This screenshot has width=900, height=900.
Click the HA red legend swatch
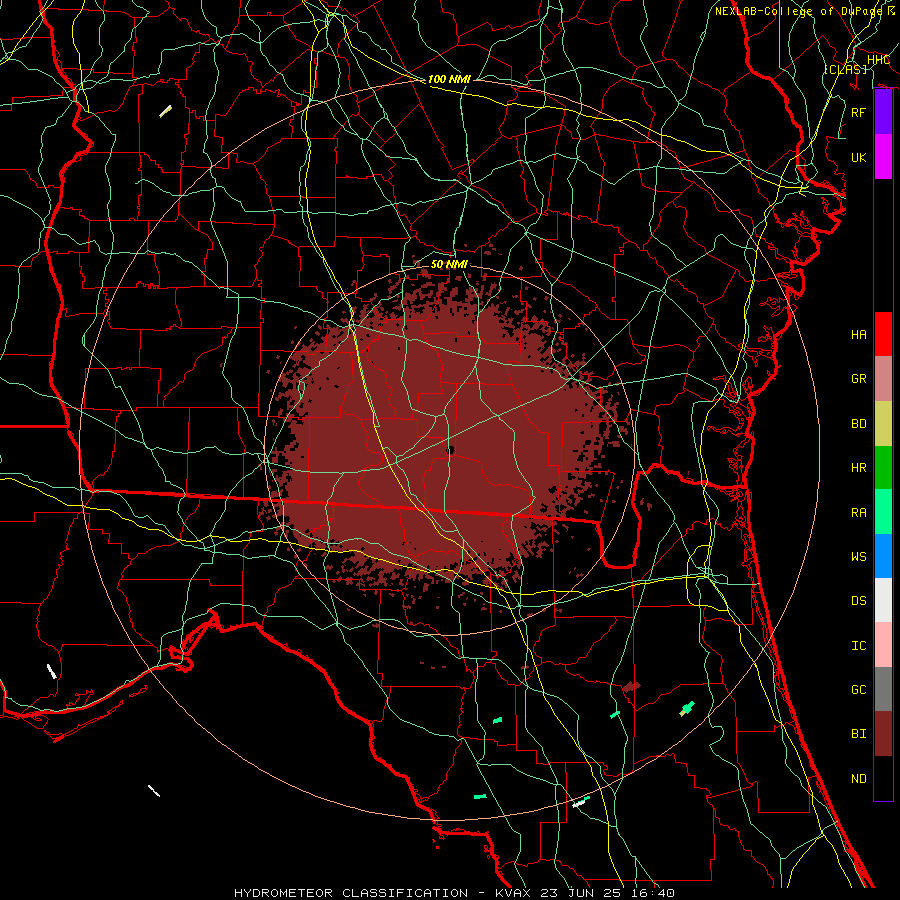pos(883,334)
